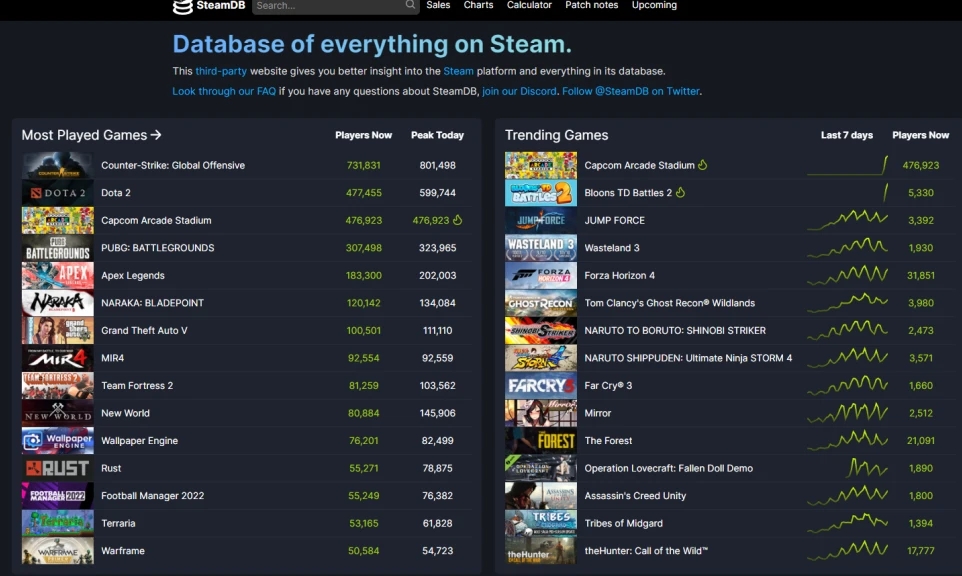The height and width of the screenshot is (576, 962).
Task: Go to the Calculator page
Action: click(529, 5)
